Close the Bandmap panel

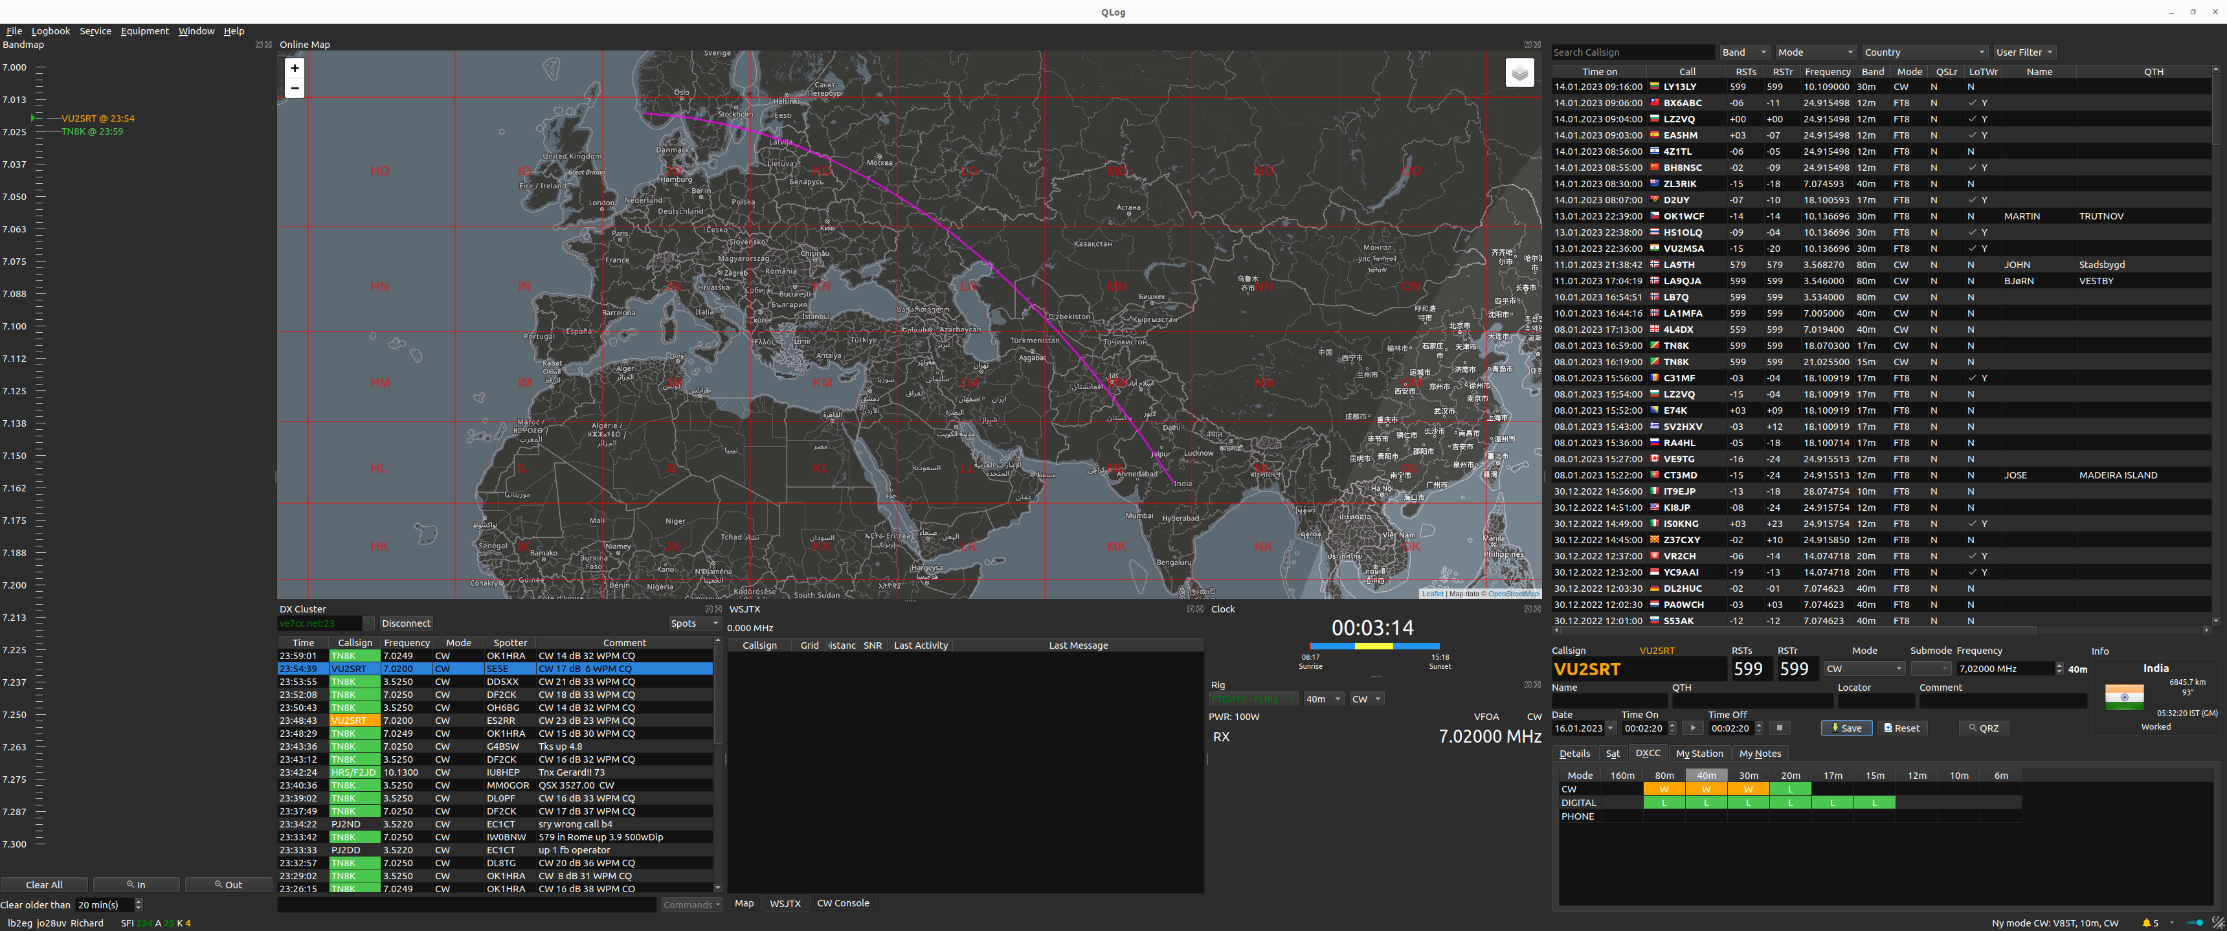click(268, 45)
